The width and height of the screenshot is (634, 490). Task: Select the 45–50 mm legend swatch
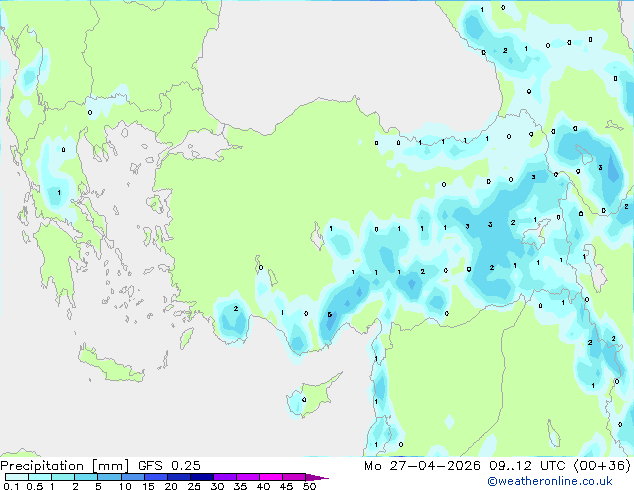294,477
